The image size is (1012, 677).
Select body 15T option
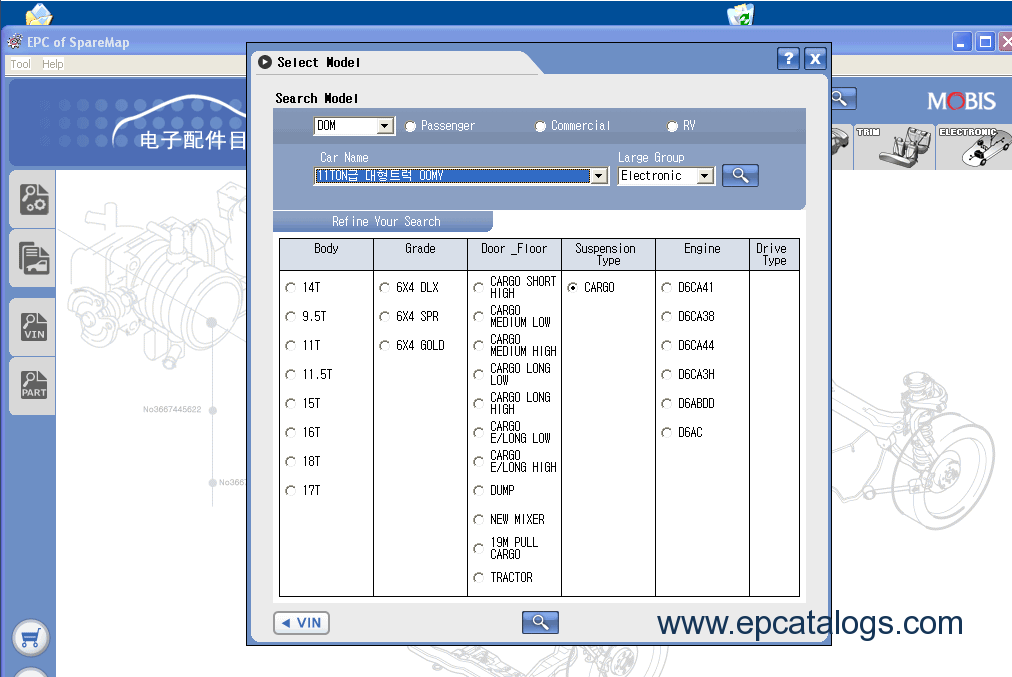coord(290,403)
